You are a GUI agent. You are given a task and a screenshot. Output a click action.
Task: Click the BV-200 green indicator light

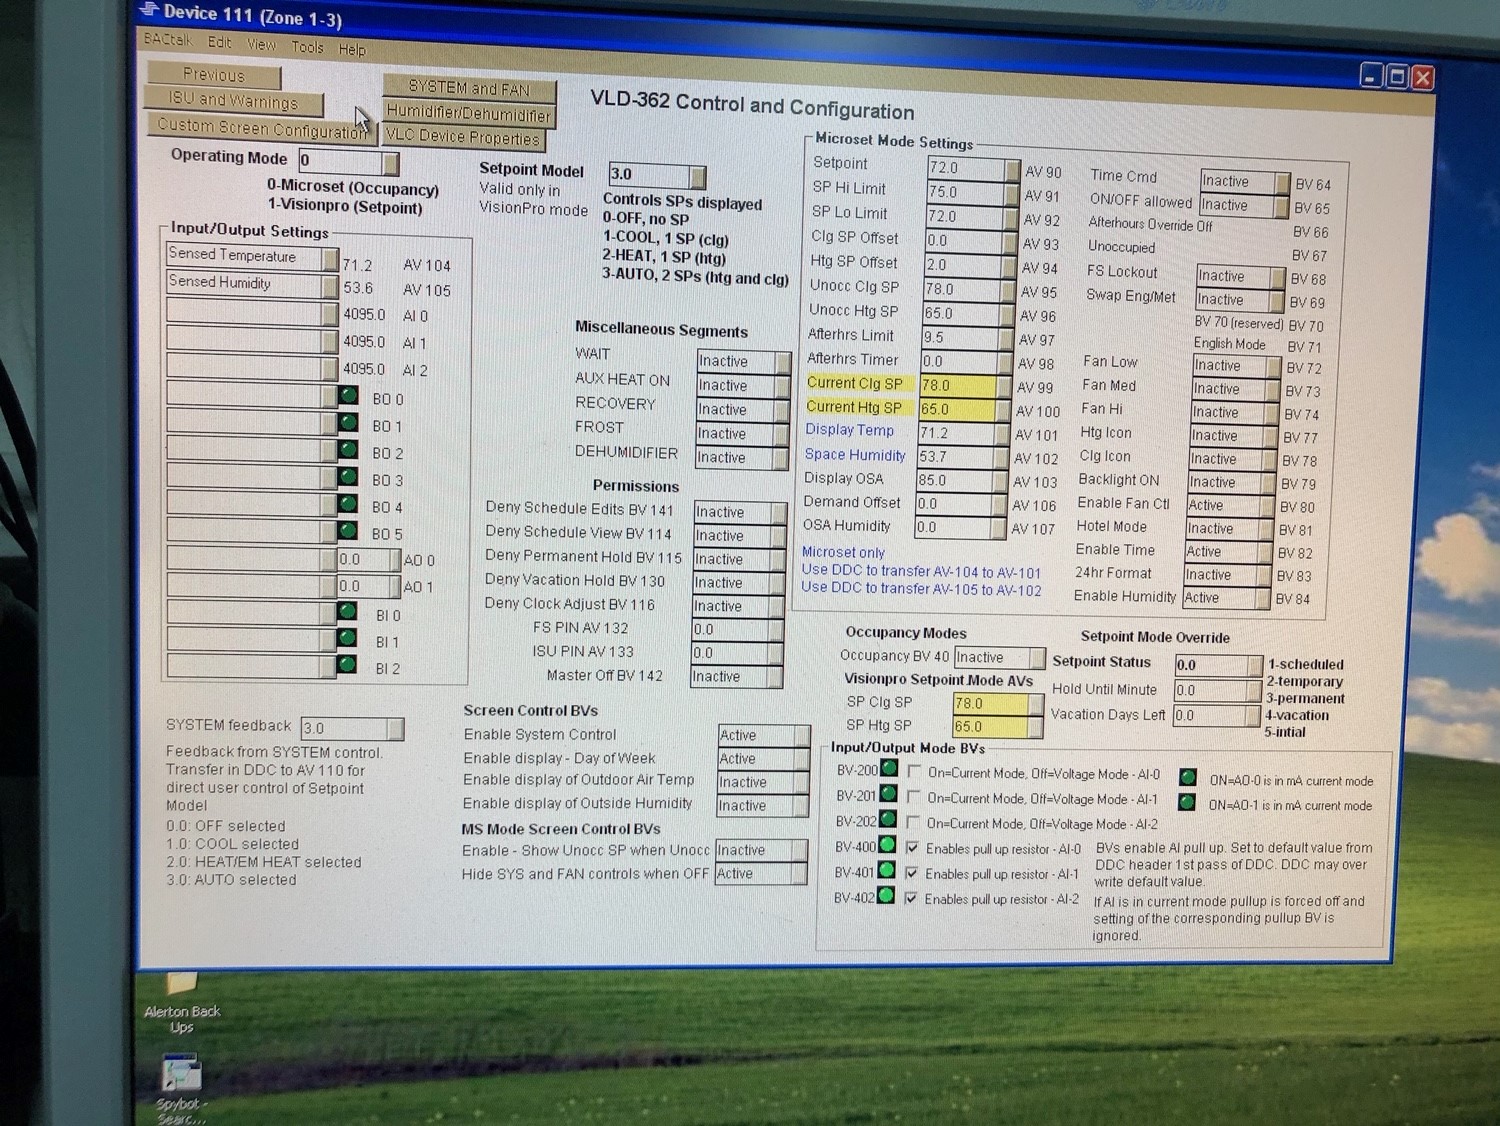888,769
